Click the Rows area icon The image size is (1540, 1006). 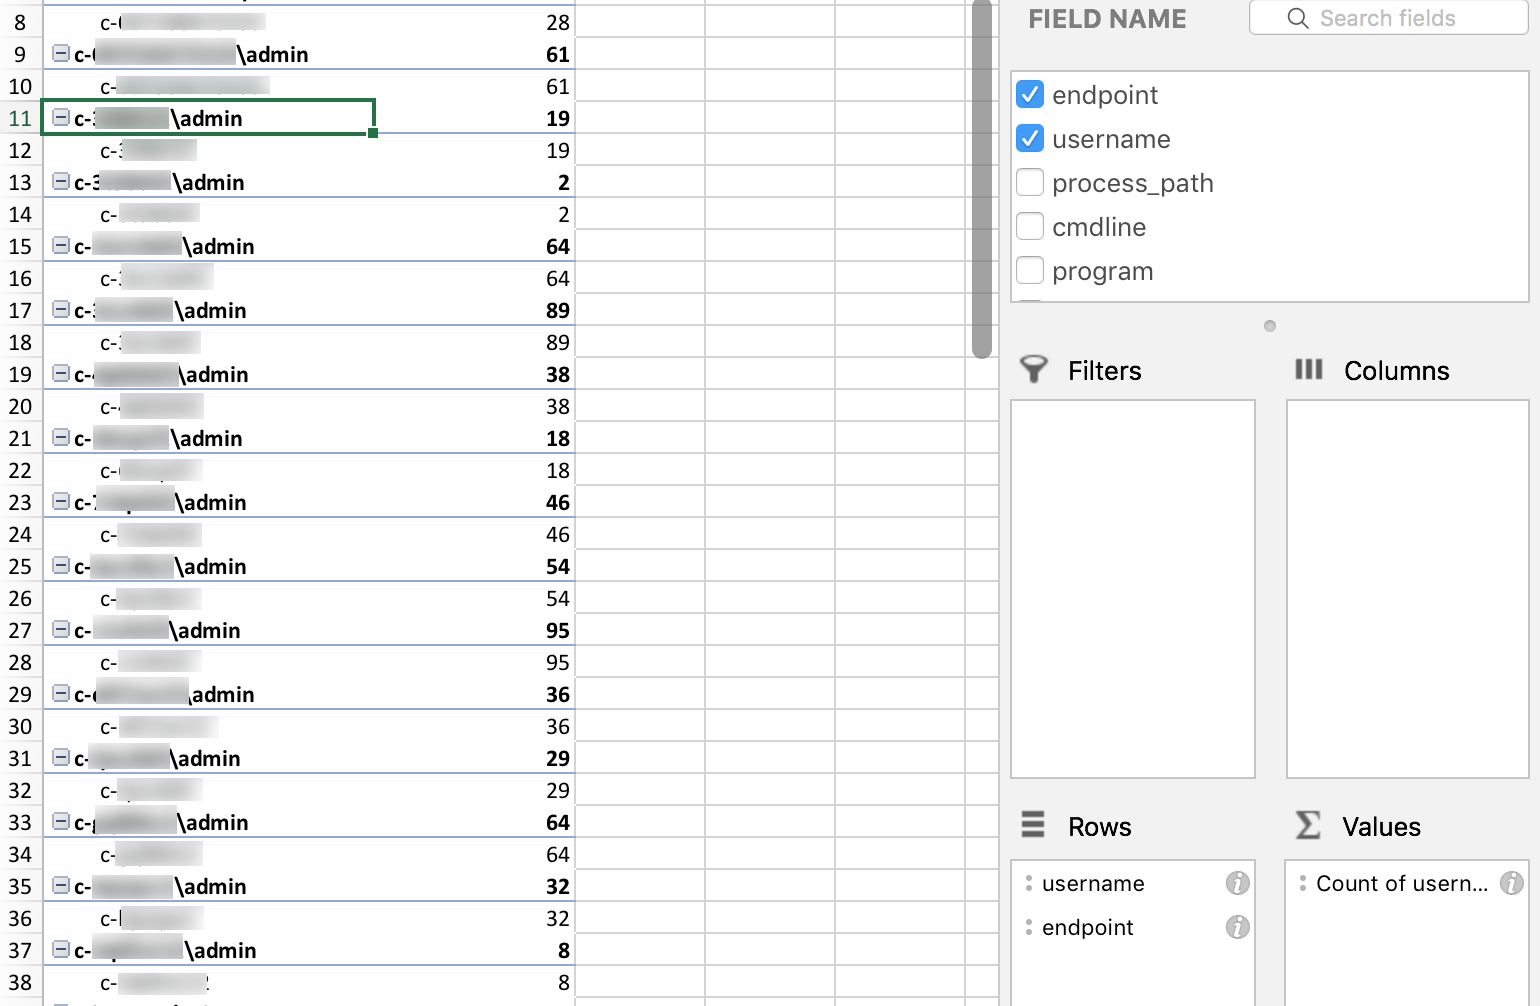tap(1033, 825)
